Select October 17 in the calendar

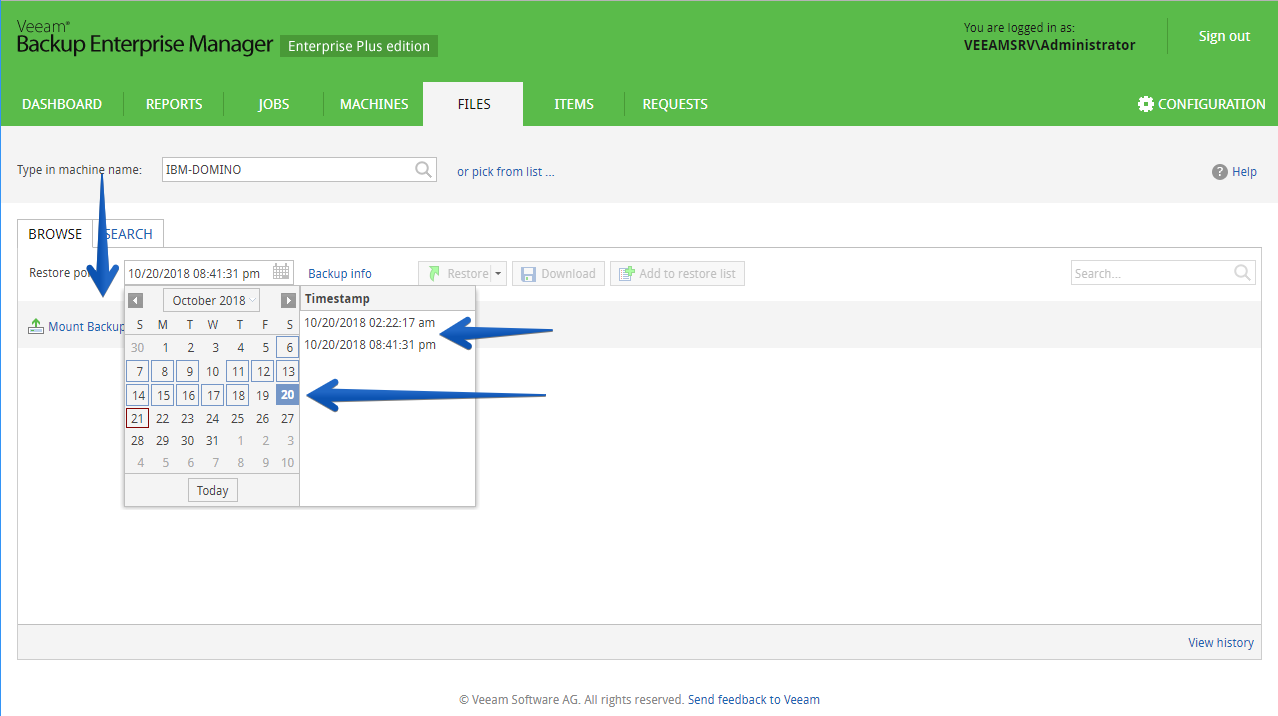212,395
